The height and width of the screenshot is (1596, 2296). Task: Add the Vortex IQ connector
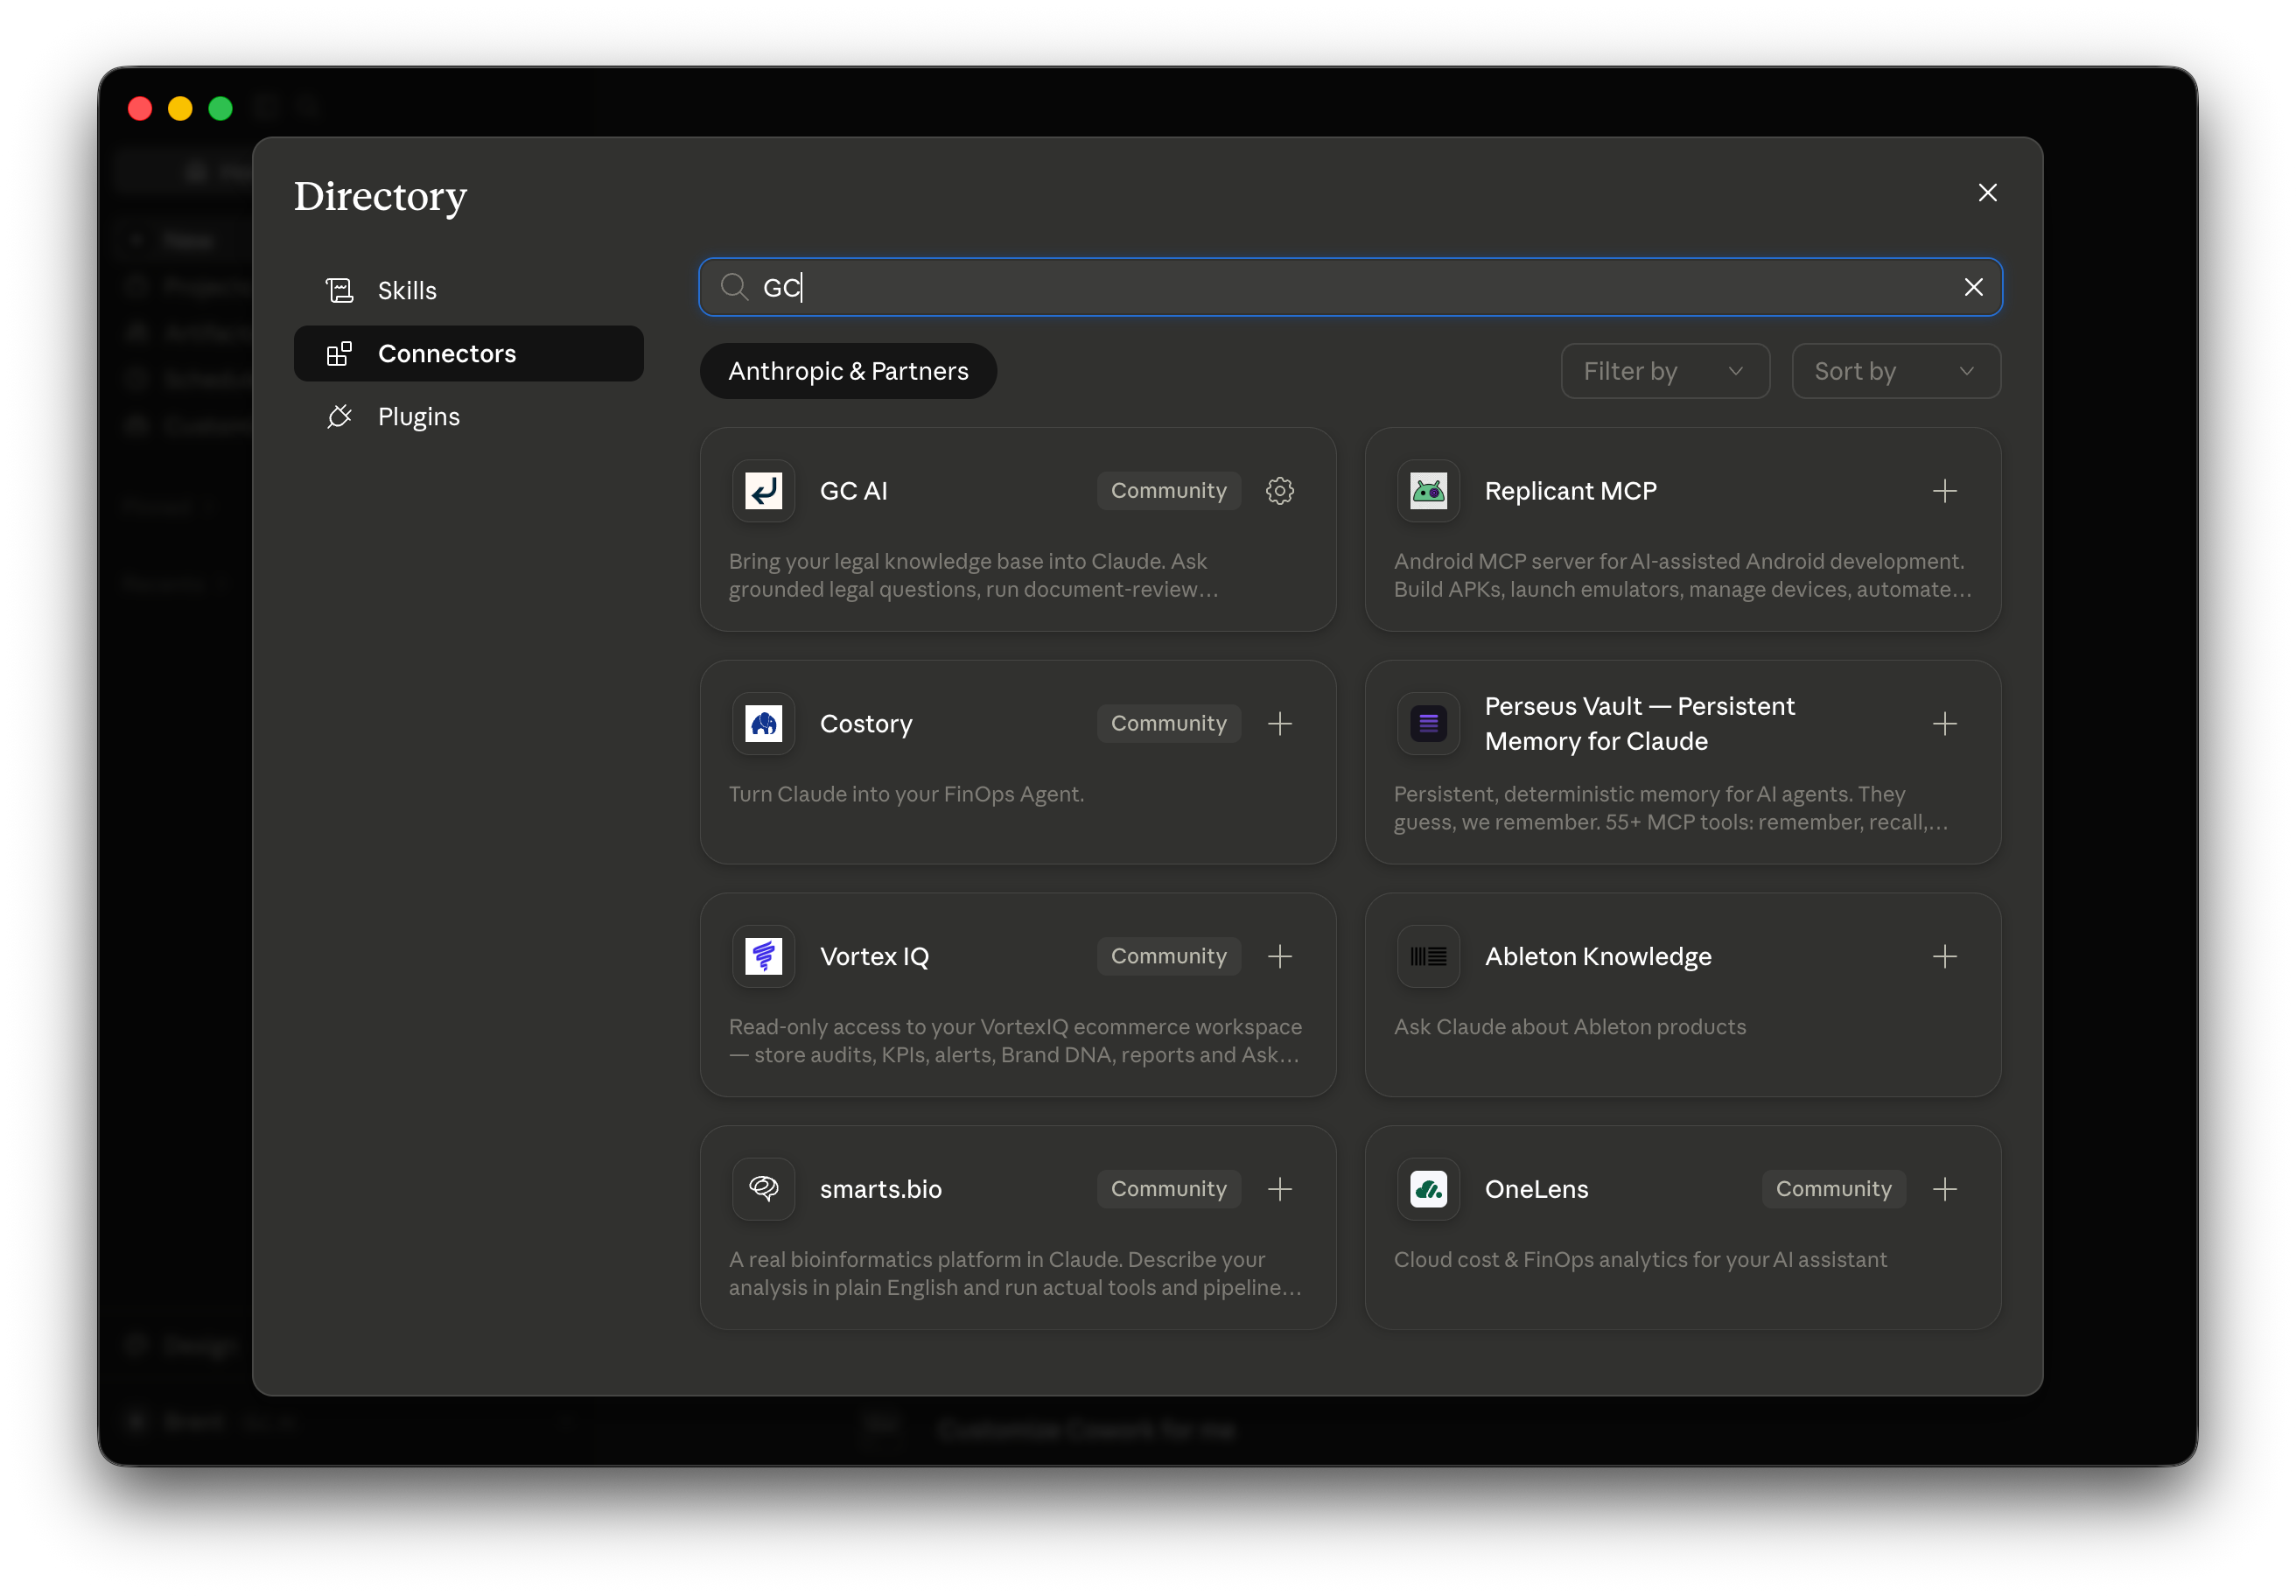(1280, 957)
